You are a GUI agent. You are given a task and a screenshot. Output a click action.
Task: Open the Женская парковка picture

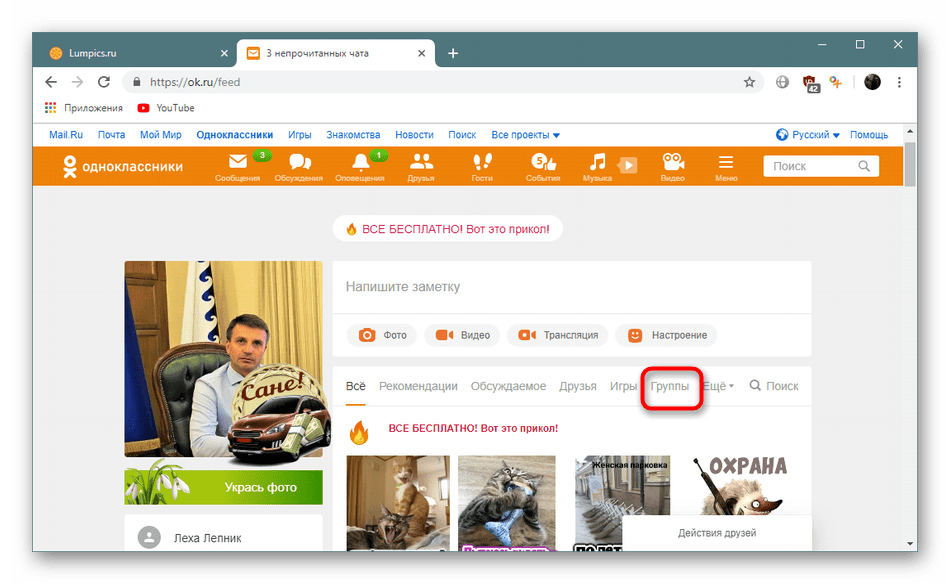tap(622, 503)
